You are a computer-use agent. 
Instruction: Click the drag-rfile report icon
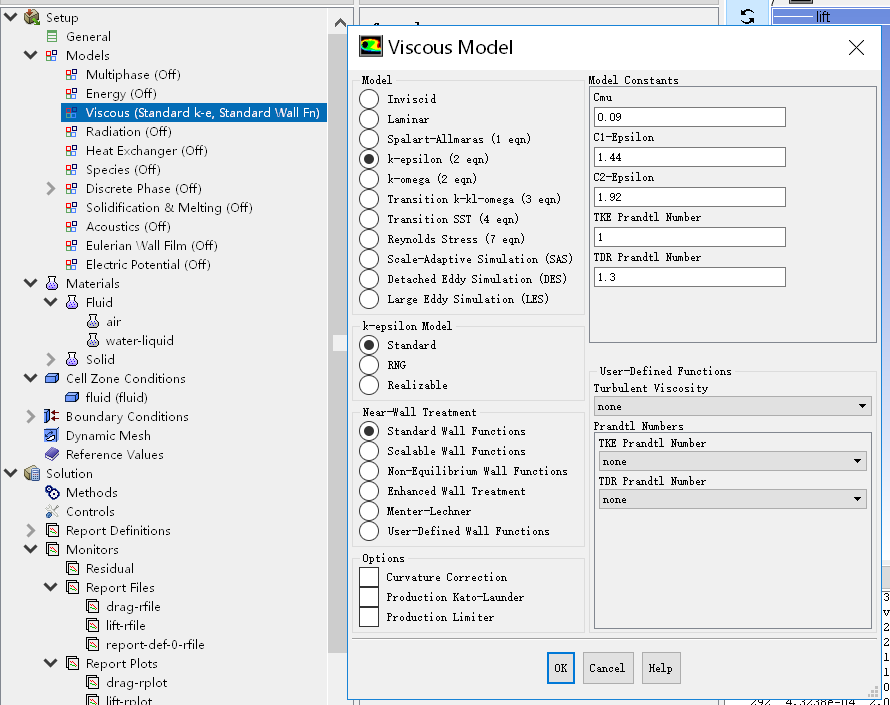tap(93, 606)
